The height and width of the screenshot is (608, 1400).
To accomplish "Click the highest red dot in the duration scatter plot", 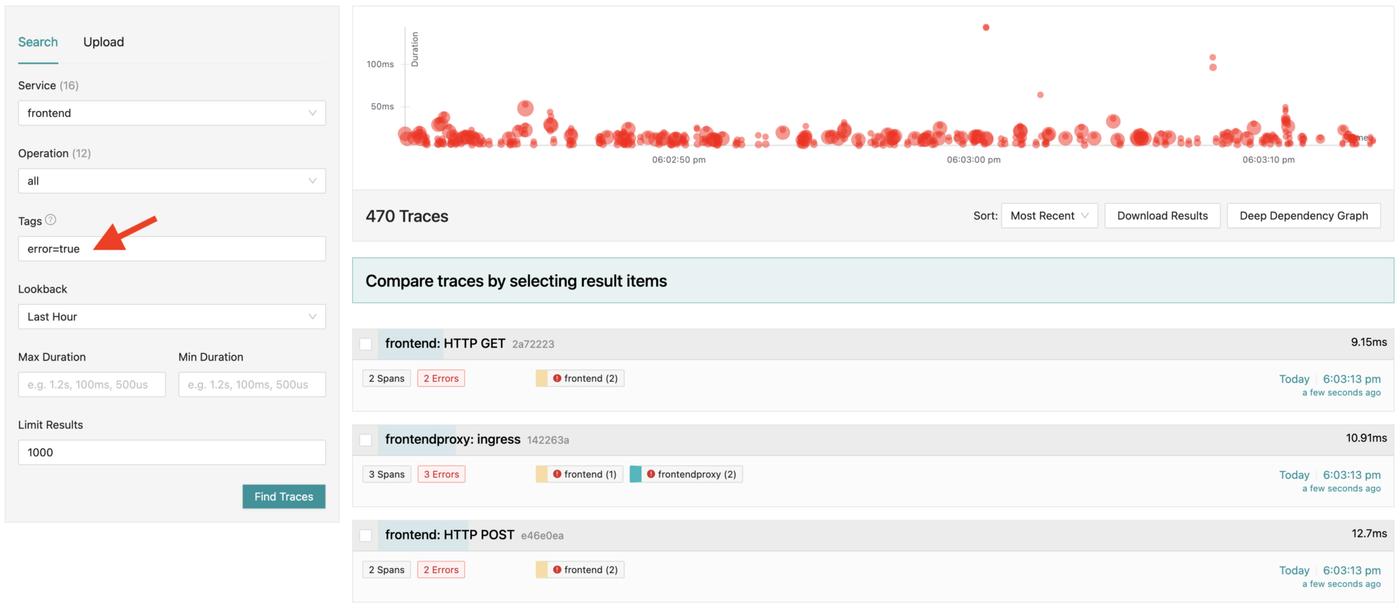I will pos(986,28).
